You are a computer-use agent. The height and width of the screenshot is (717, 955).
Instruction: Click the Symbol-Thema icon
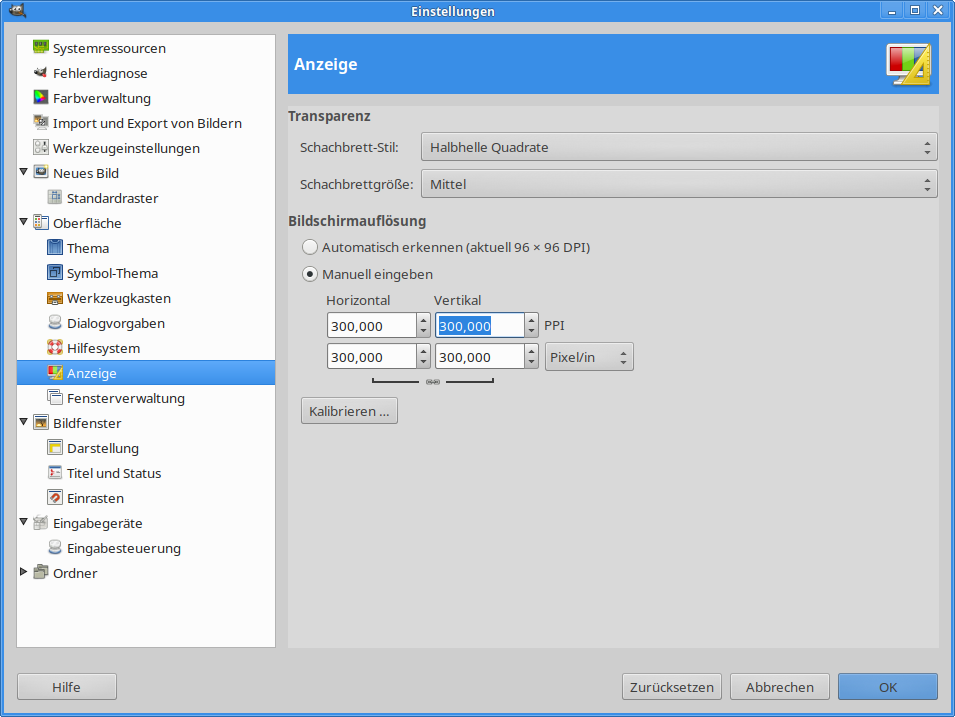pyautogui.click(x=55, y=273)
